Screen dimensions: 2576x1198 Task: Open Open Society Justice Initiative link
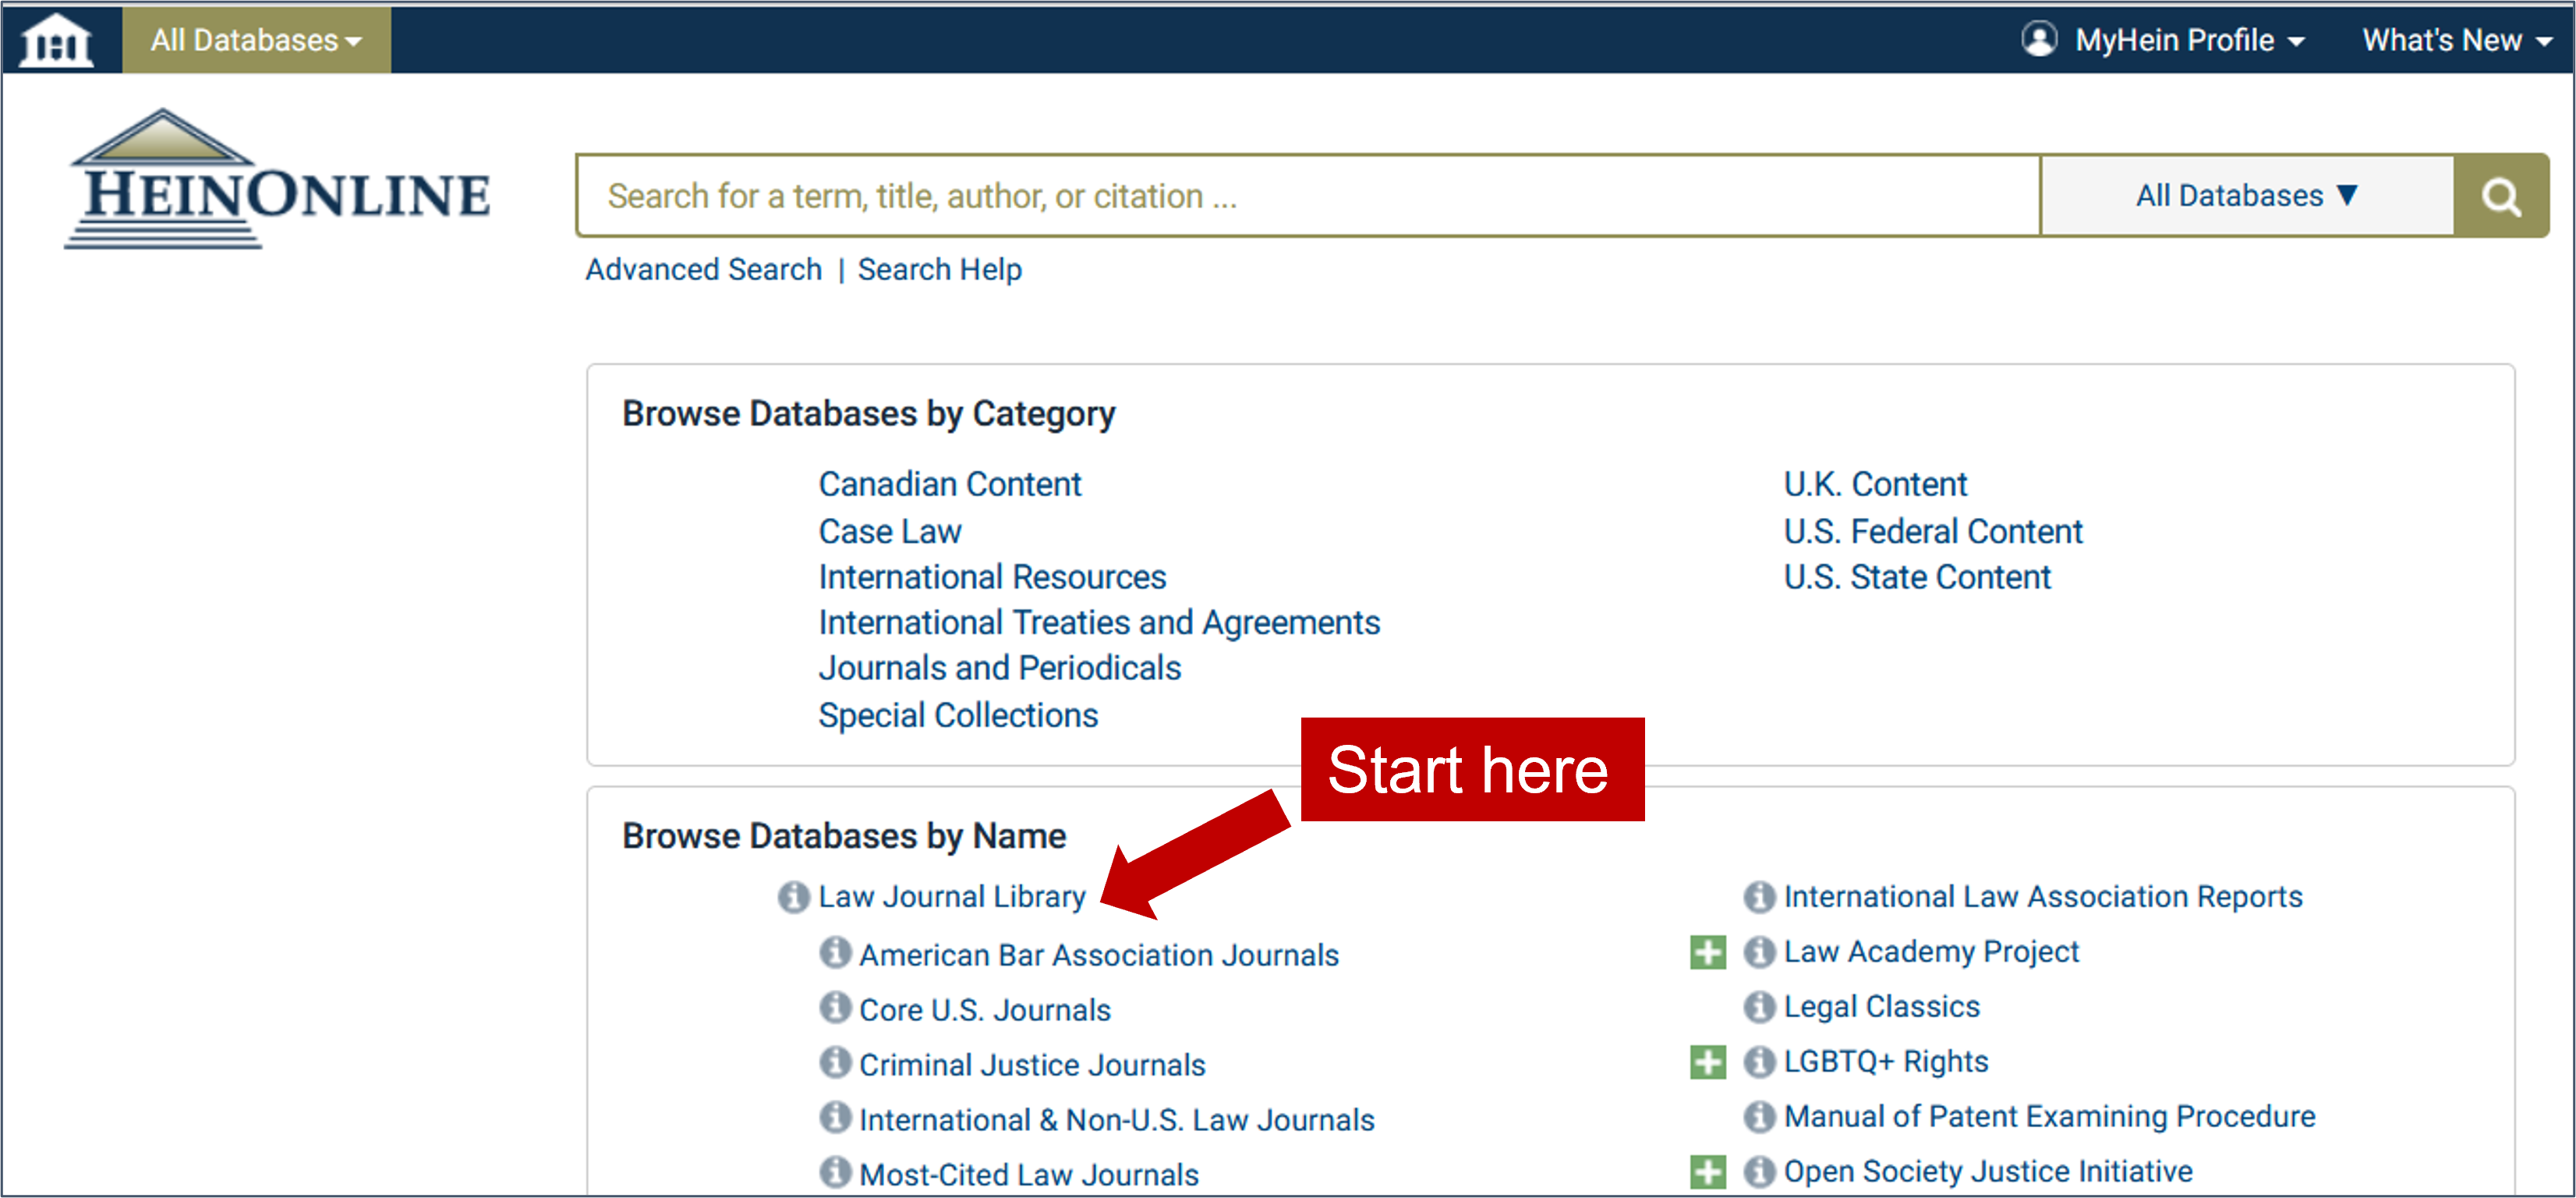pos(1988,1172)
